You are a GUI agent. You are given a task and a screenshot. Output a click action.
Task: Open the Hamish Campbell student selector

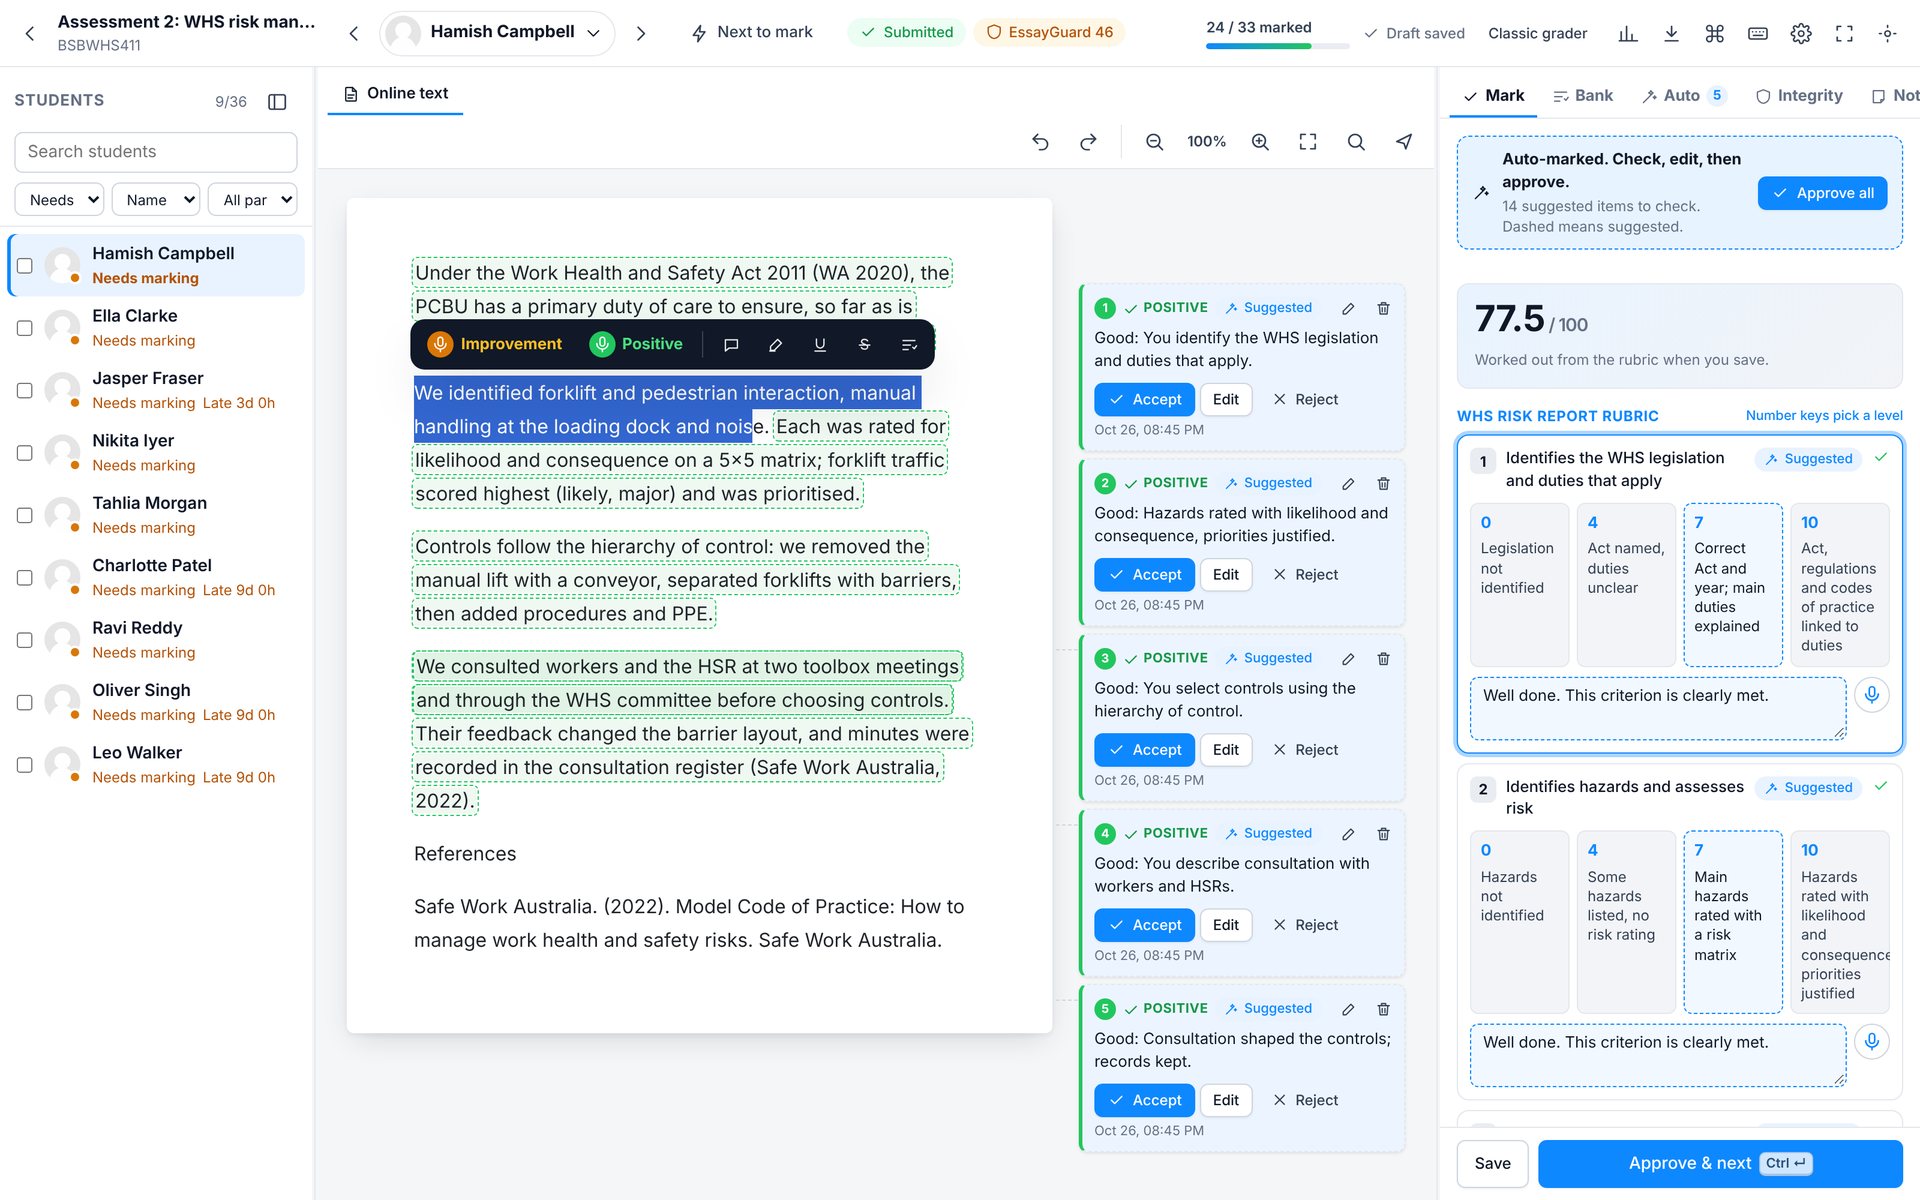497,33
